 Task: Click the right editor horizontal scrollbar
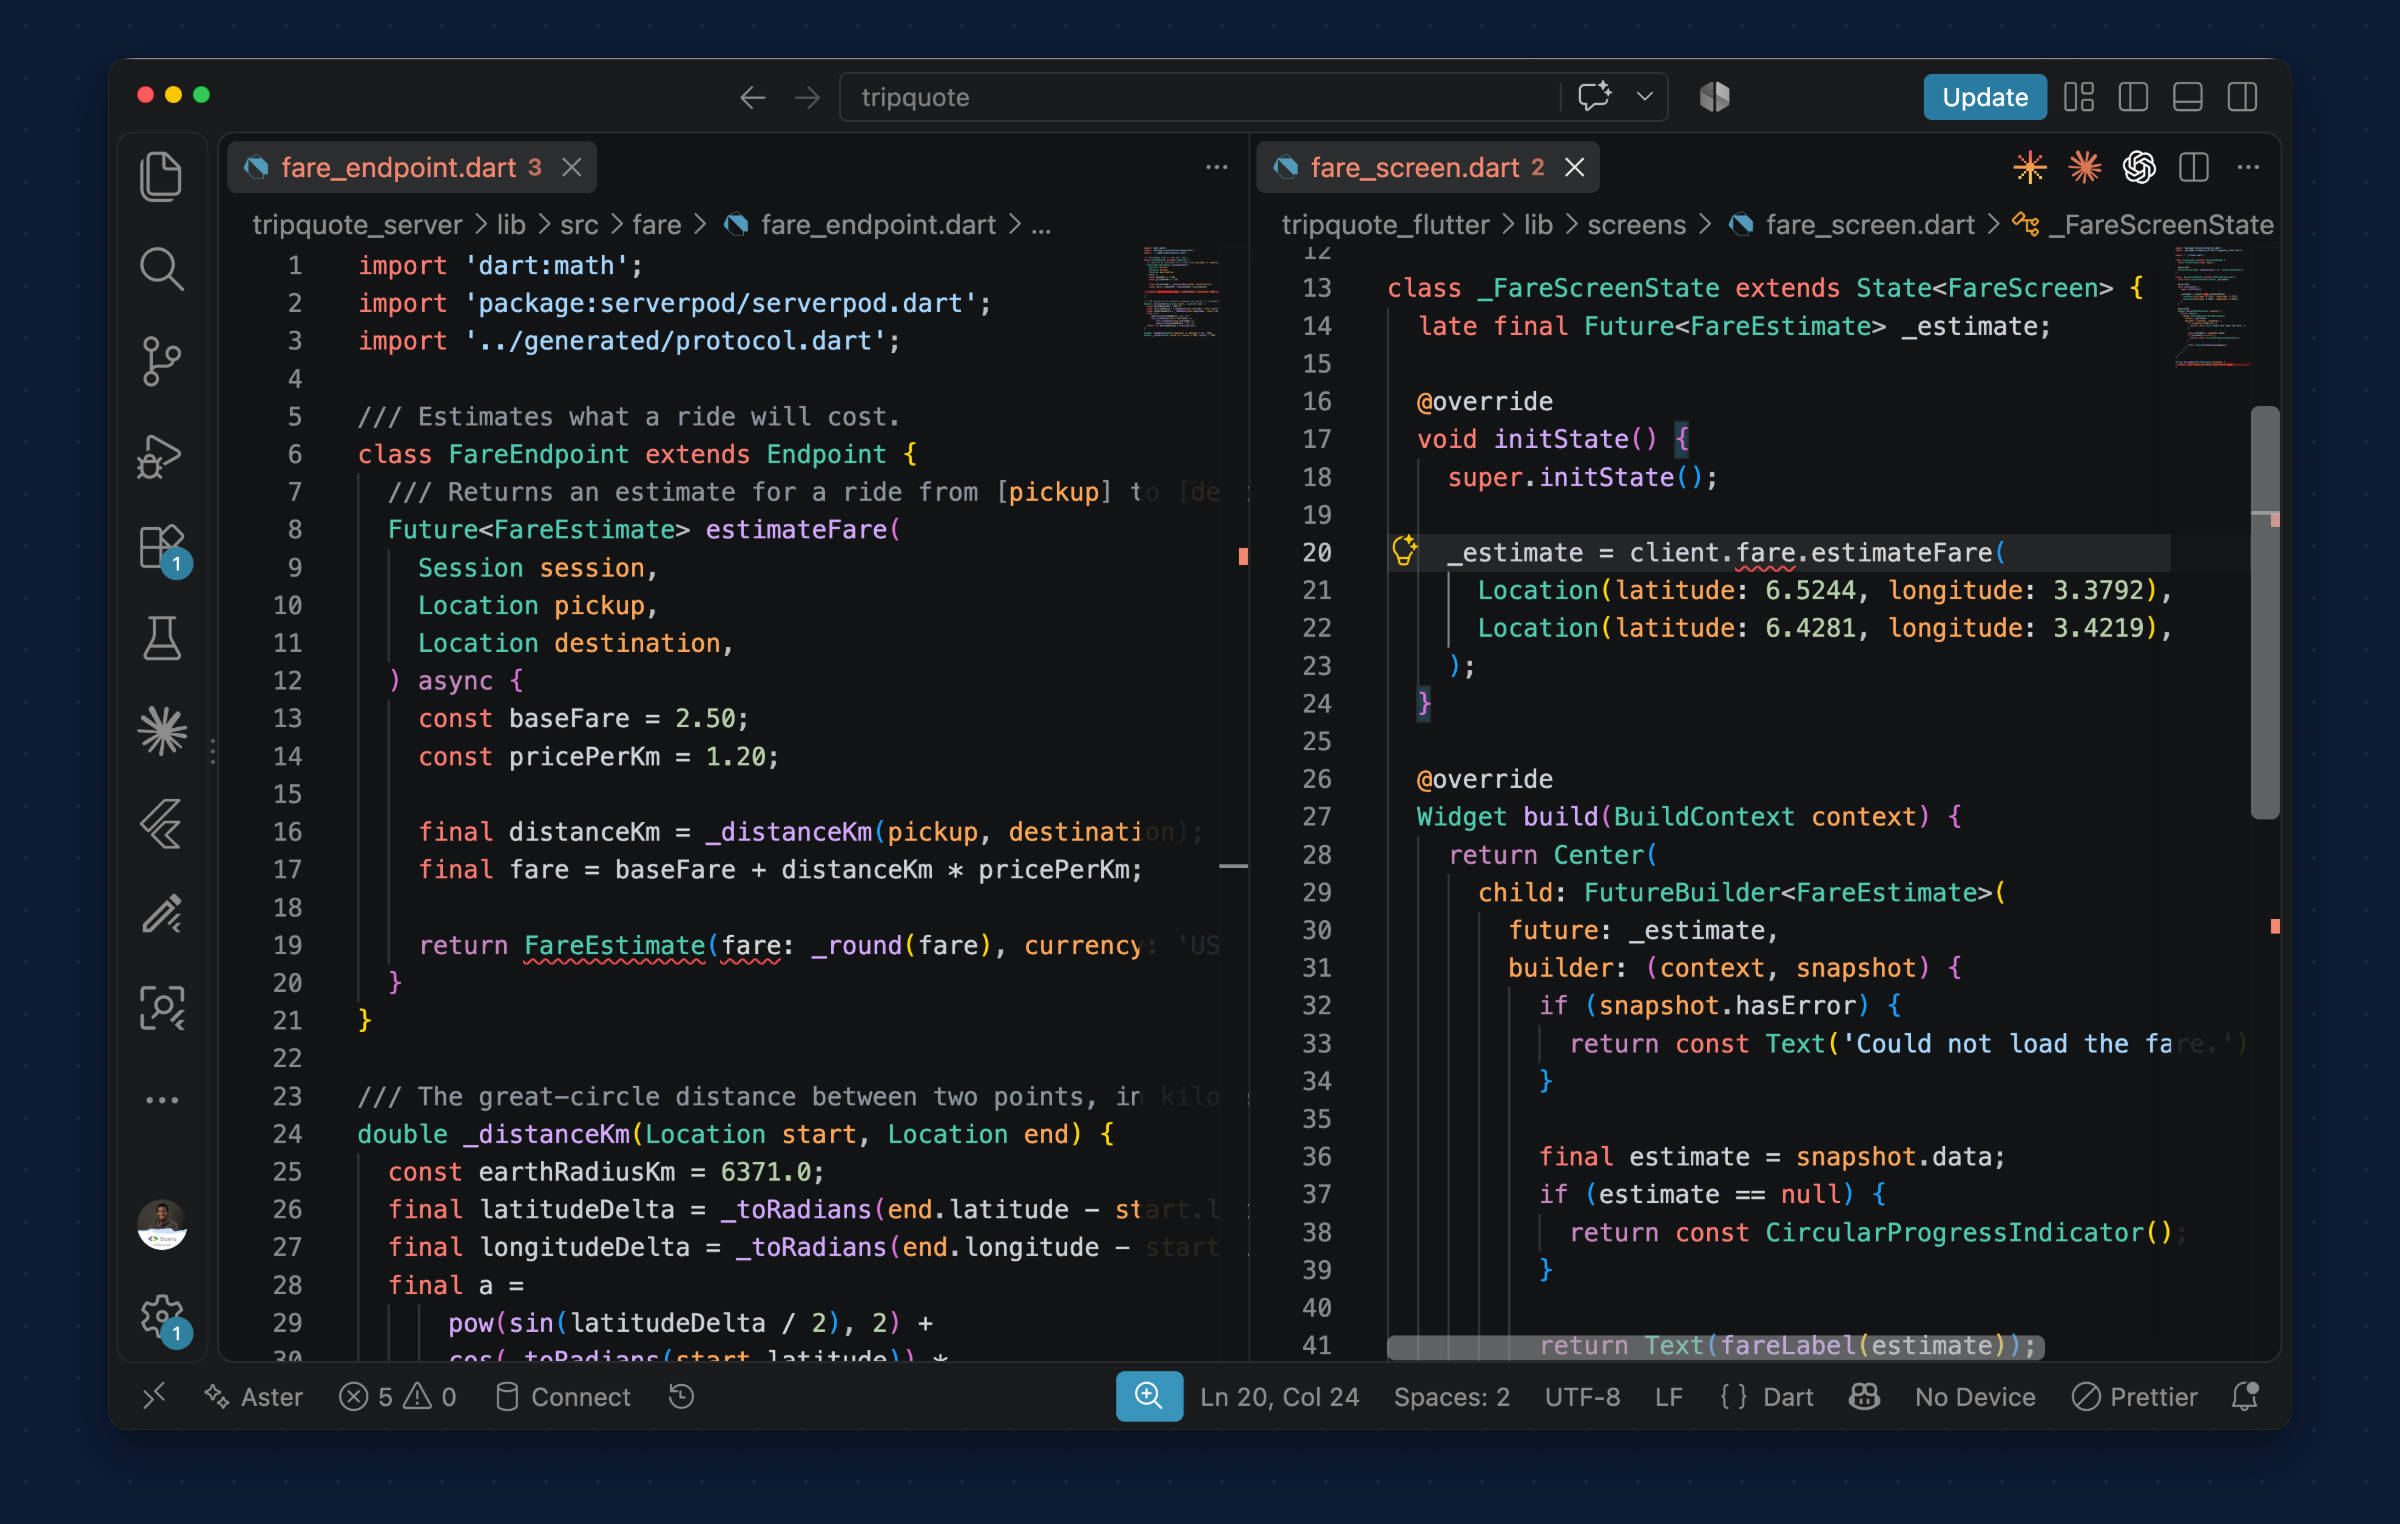(1715, 1347)
